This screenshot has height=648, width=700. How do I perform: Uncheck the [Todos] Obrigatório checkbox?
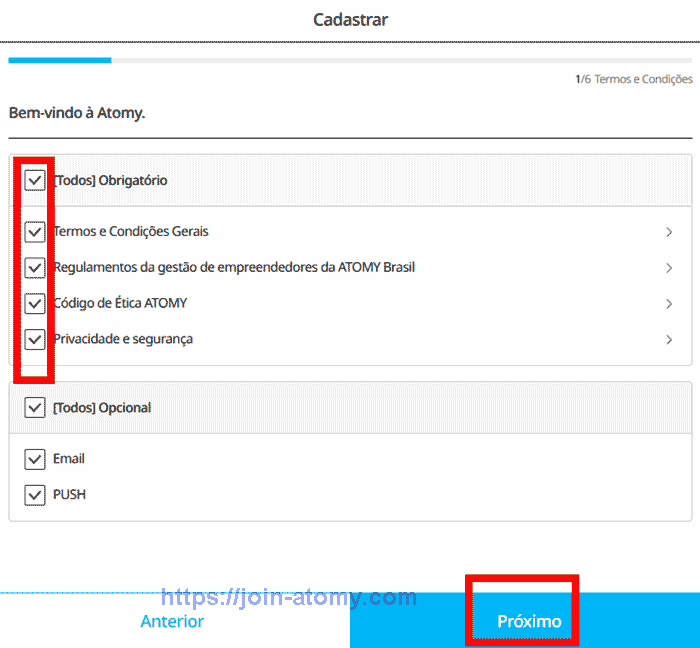tap(35, 180)
